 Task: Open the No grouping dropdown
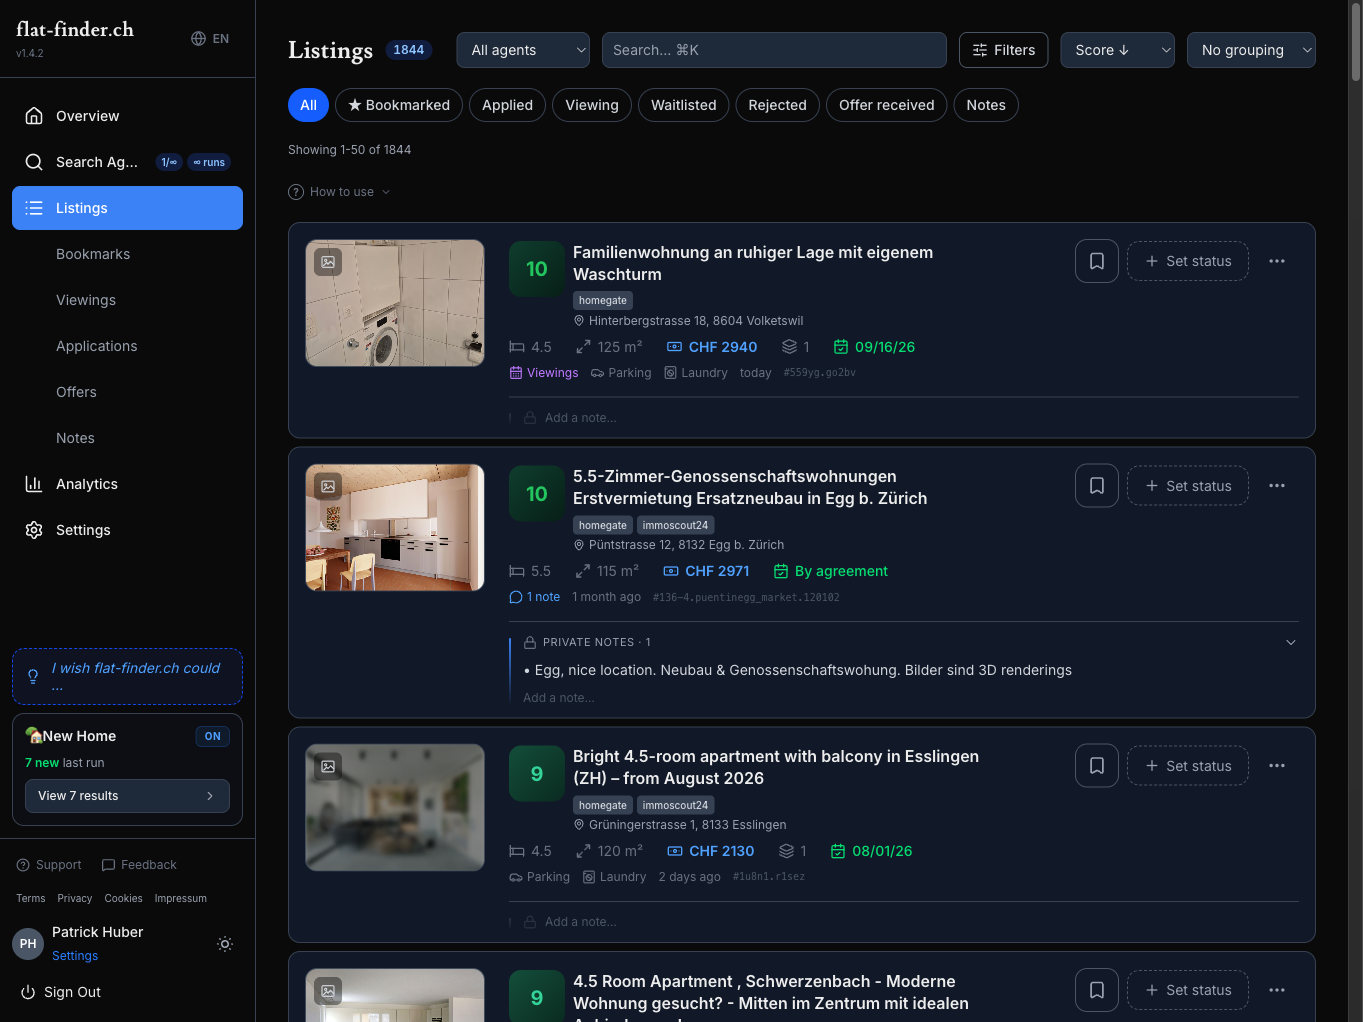(x=1251, y=50)
